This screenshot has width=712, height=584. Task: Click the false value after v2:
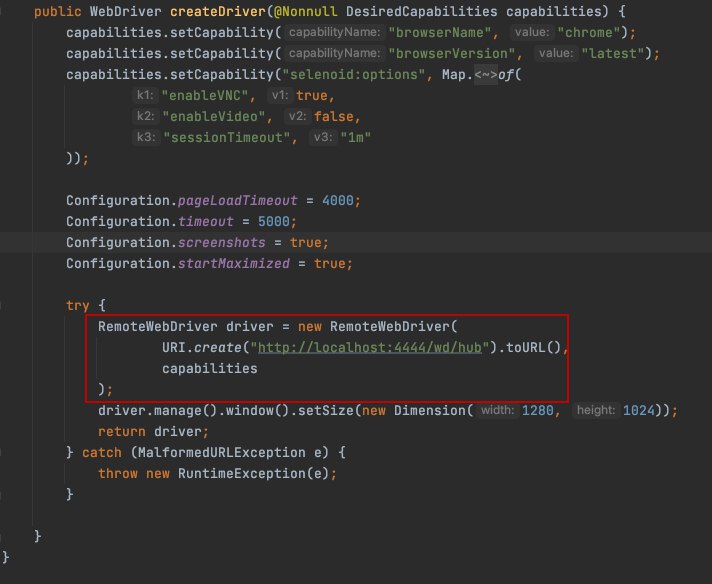pos(334,117)
